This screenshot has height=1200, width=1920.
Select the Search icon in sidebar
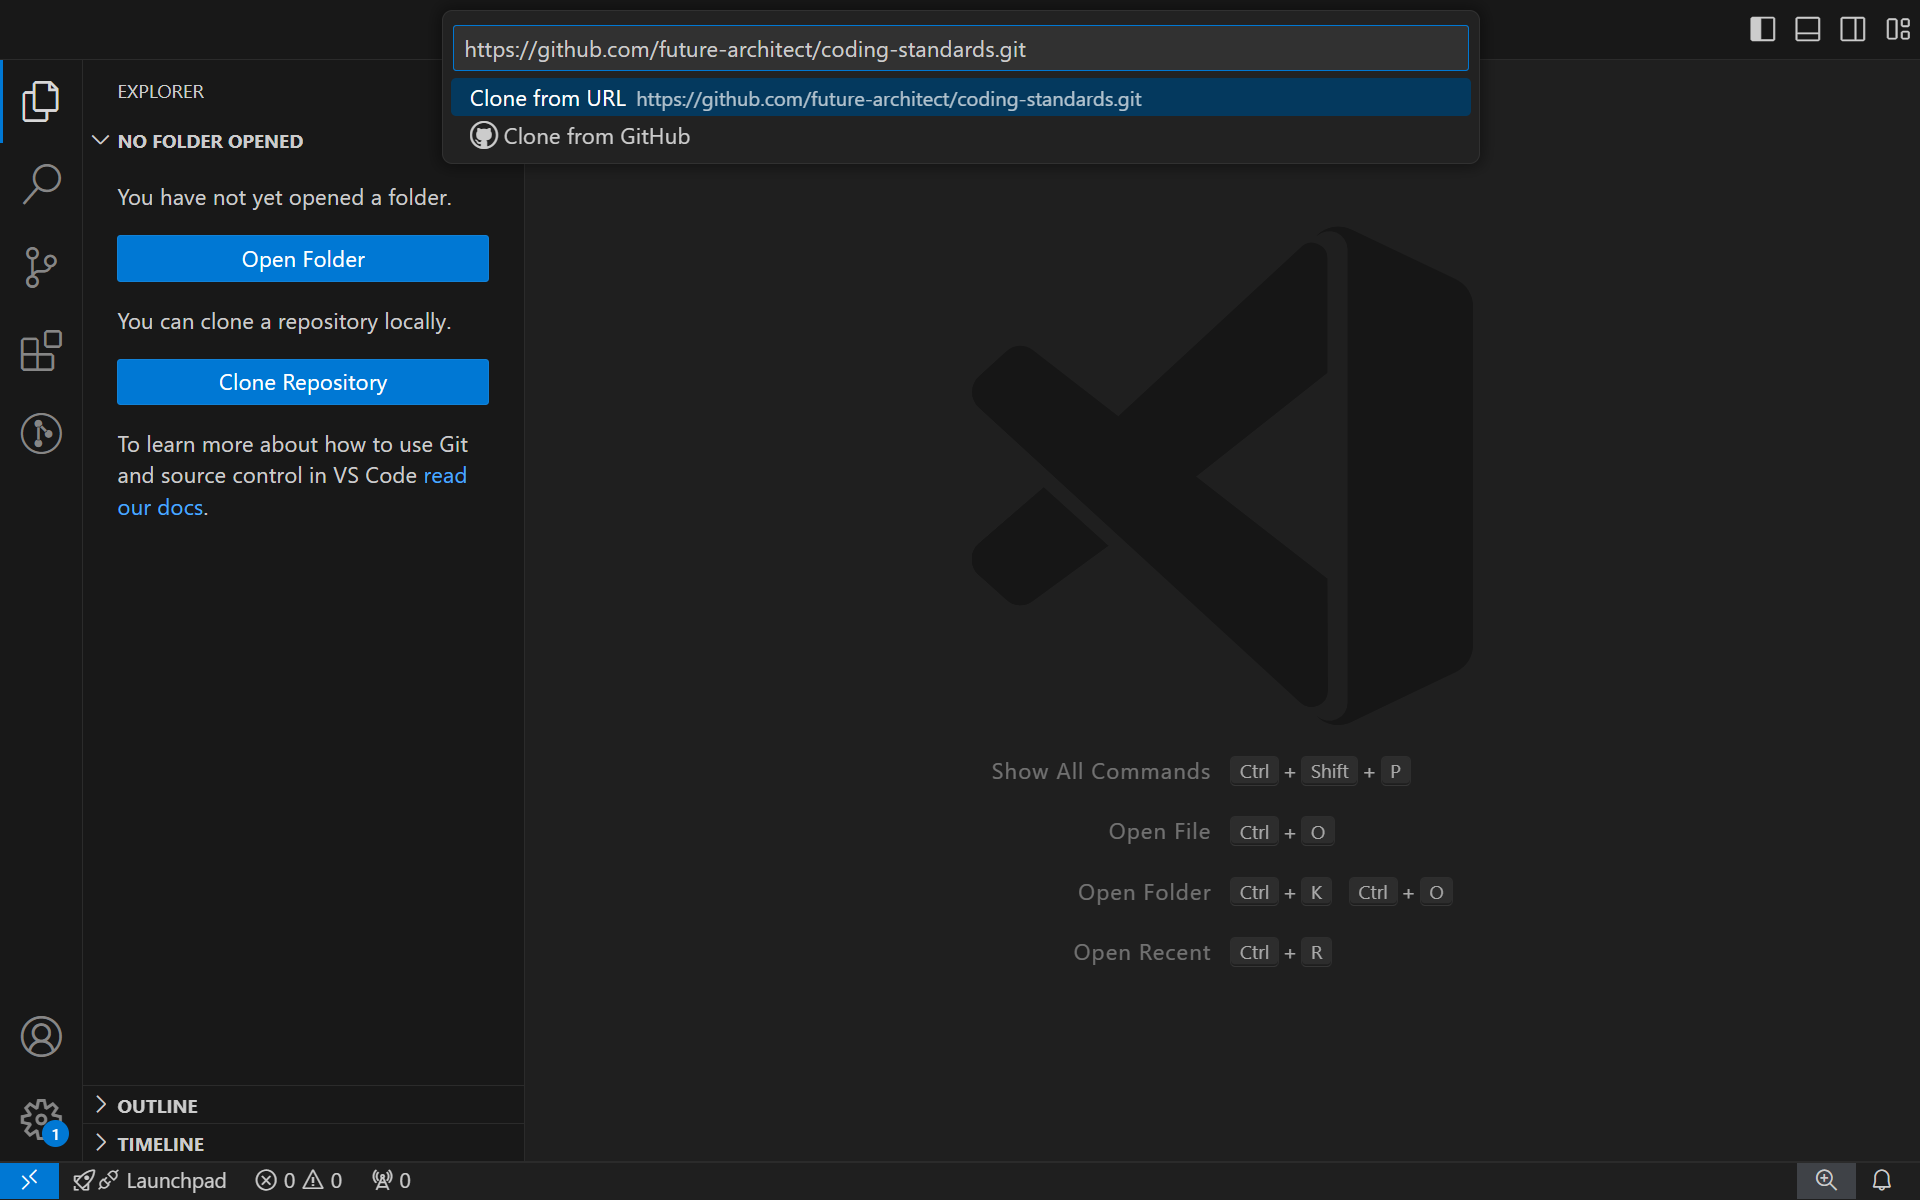(41, 181)
